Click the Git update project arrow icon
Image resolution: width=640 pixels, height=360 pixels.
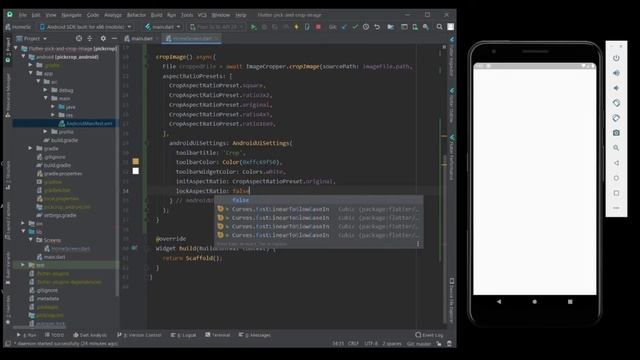click(x=344, y=27)
